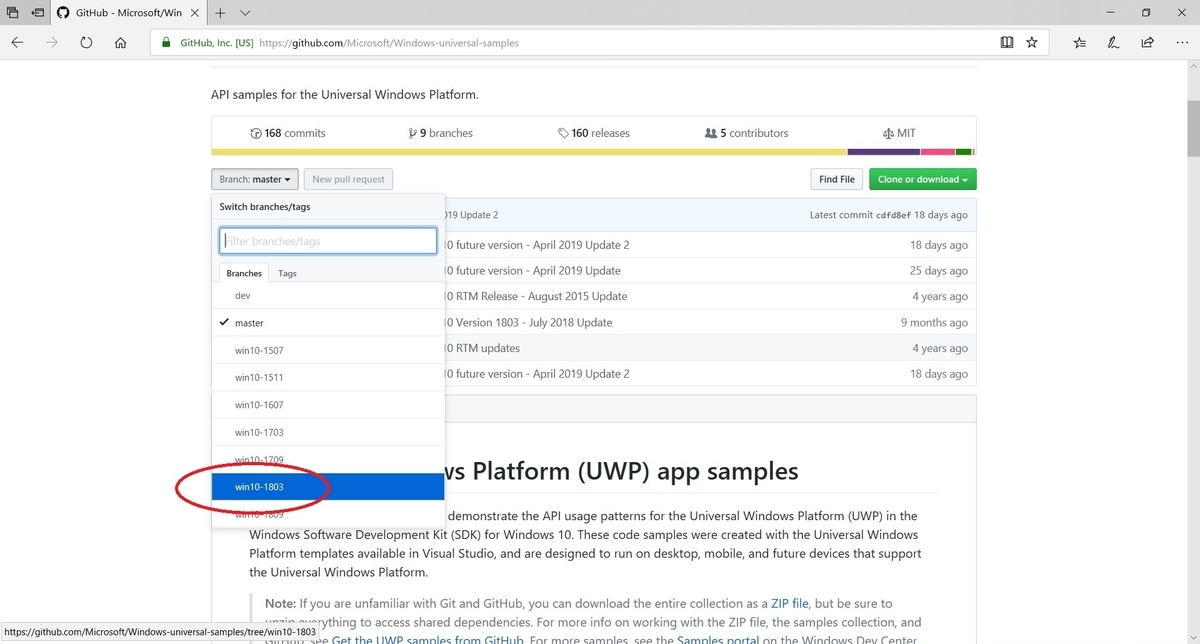Image resolution: width=1200 pixels, height=644 pixels.
Task: Open the Edge reading view icon
Action: [1007, 43]
